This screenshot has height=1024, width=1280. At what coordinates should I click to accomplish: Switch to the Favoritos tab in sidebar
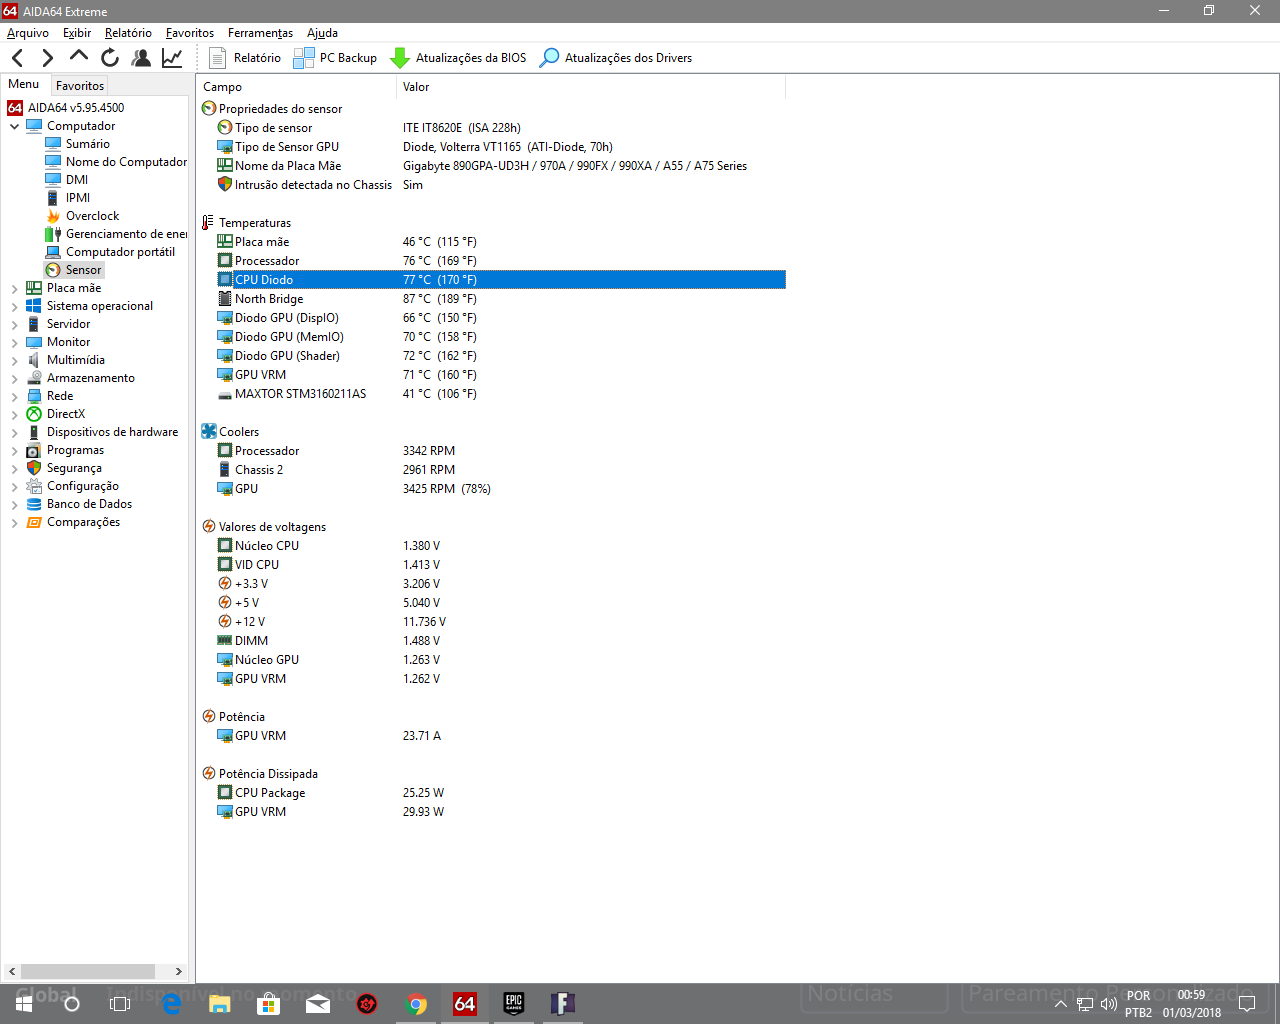pyautogui.click(x=80, y=86)
